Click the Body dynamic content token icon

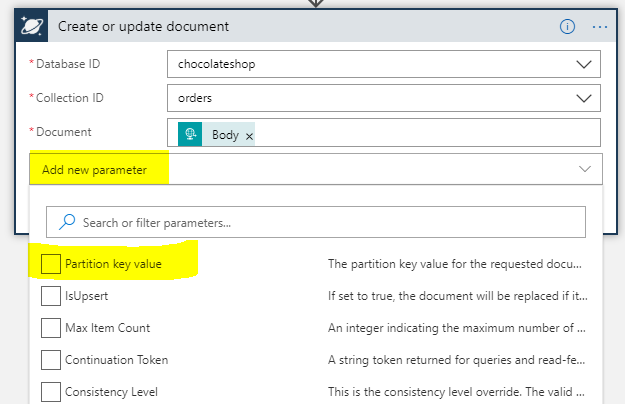[x=190, y=134]
